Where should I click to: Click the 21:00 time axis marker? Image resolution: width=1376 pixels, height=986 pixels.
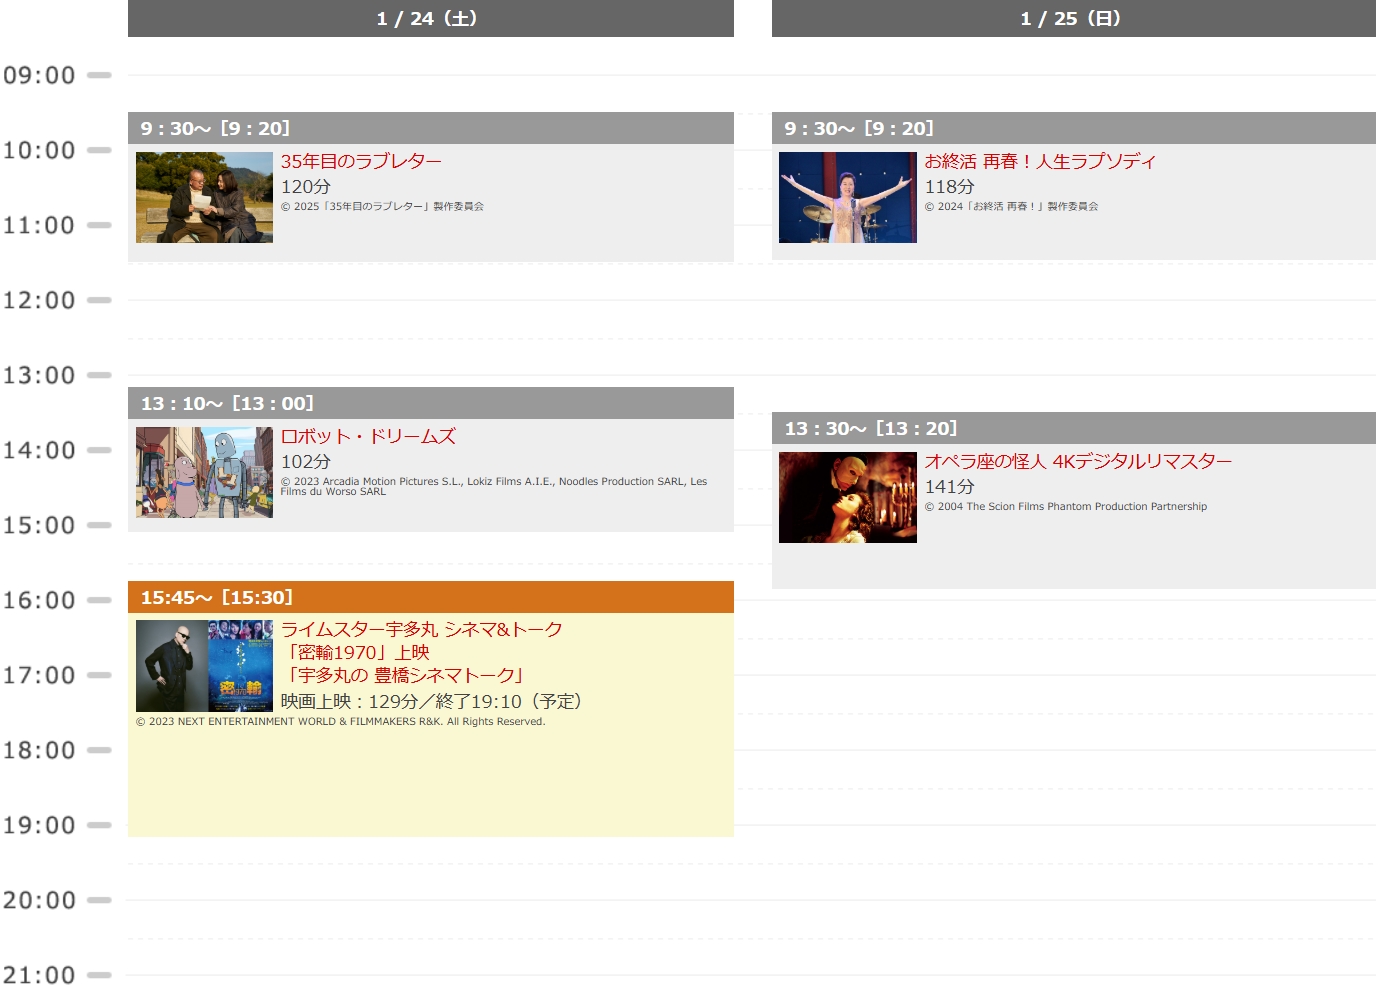[x=40, y=974]
